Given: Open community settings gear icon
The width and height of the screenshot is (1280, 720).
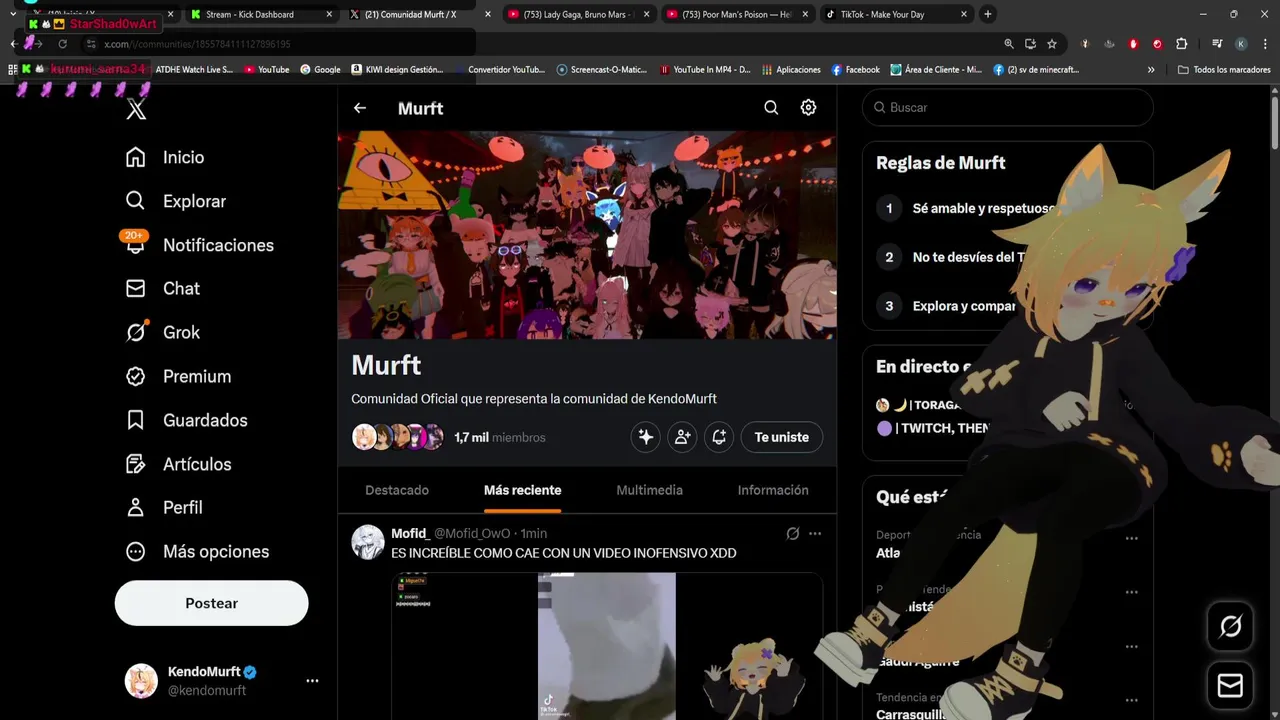Looking at the screenshot, I should pos(808,108).
